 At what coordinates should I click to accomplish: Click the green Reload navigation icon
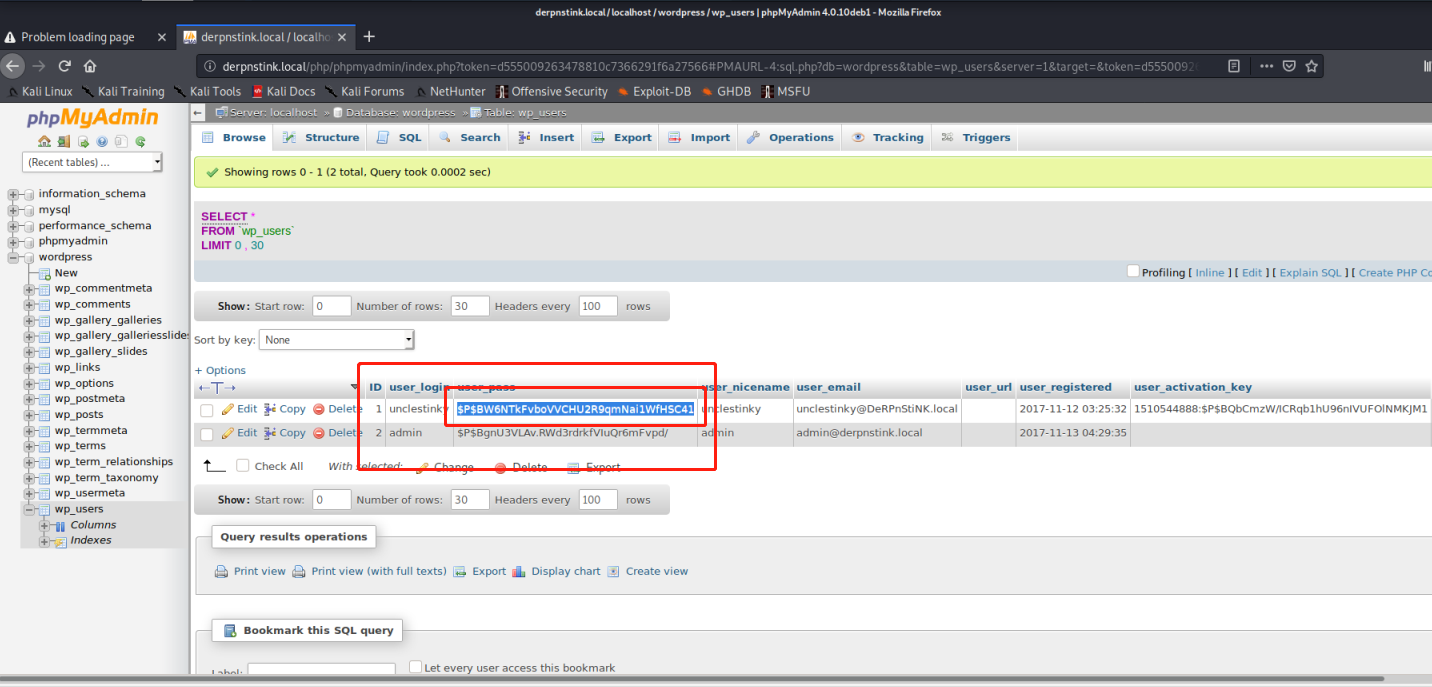[140, 141]
